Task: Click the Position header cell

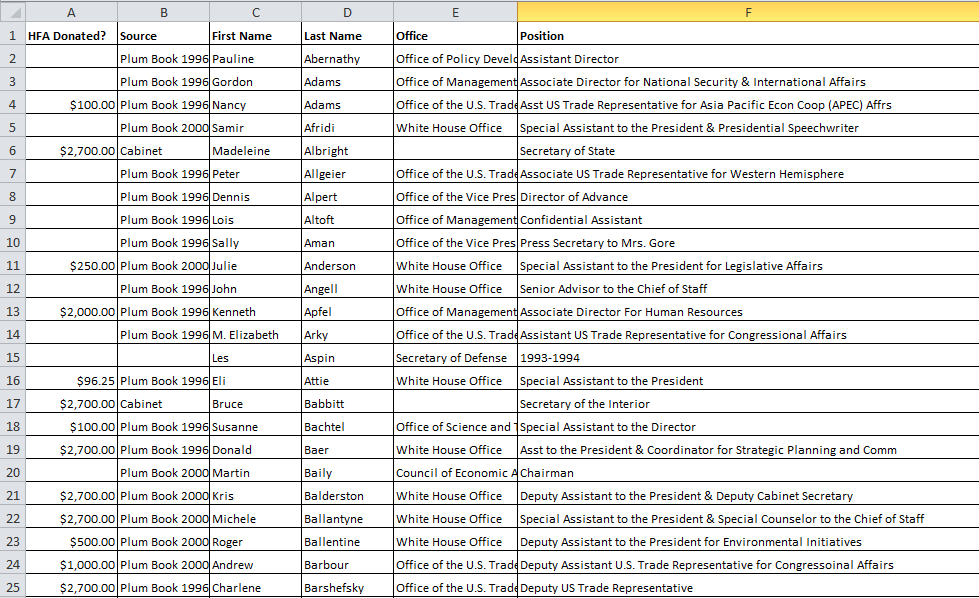Action: click(748, 36)
